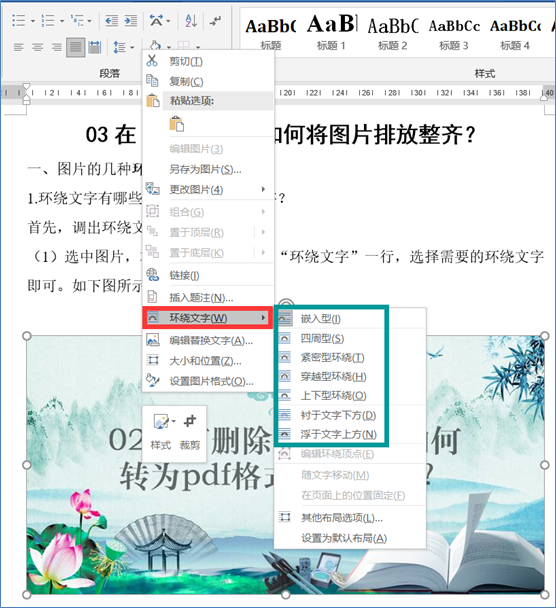
Task: Open 其他布局选项(L)... dialog
Action: pyautogui.click(x=350, y=517)
